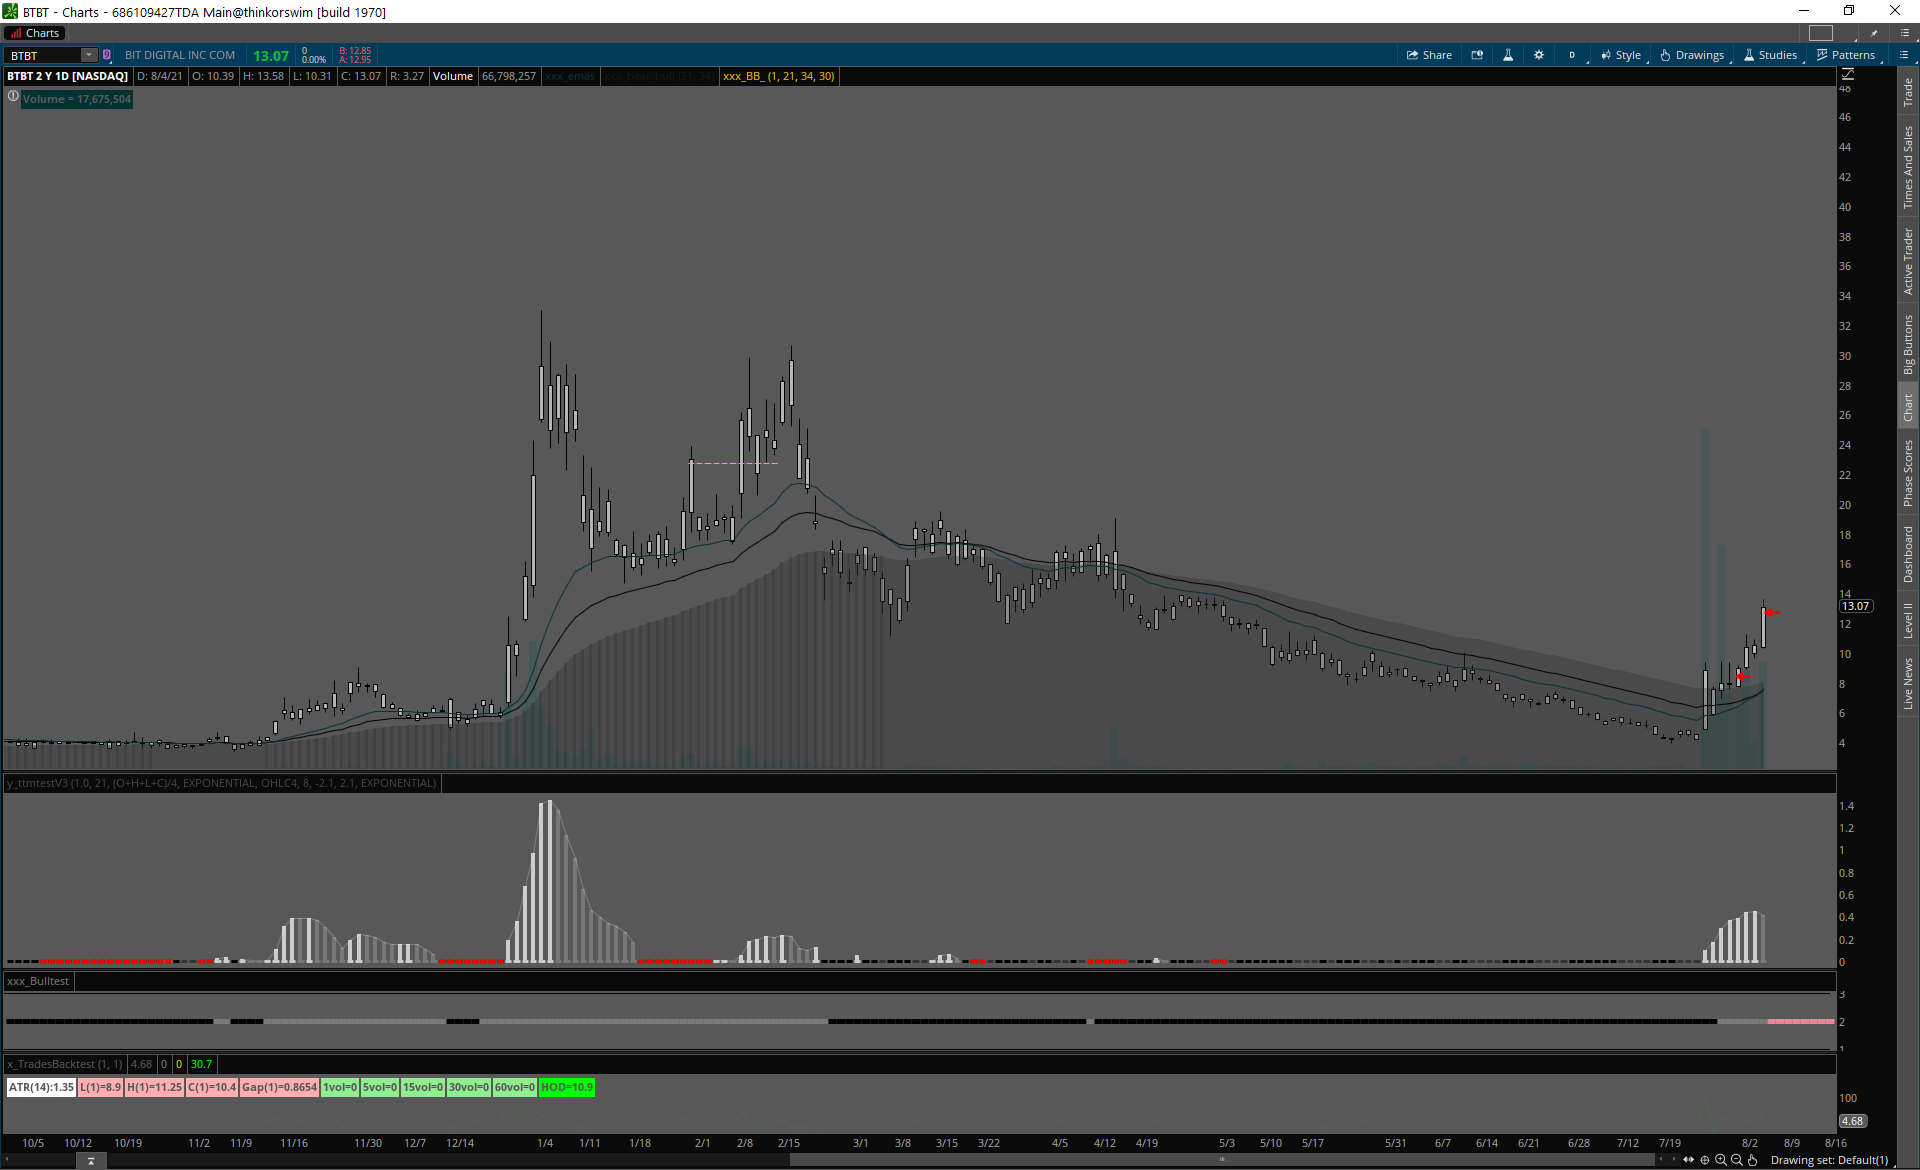Viewport: 1920px width, 1170px height.
Task: Open chart settings gear icon
Action: (x=1539, y=55)
